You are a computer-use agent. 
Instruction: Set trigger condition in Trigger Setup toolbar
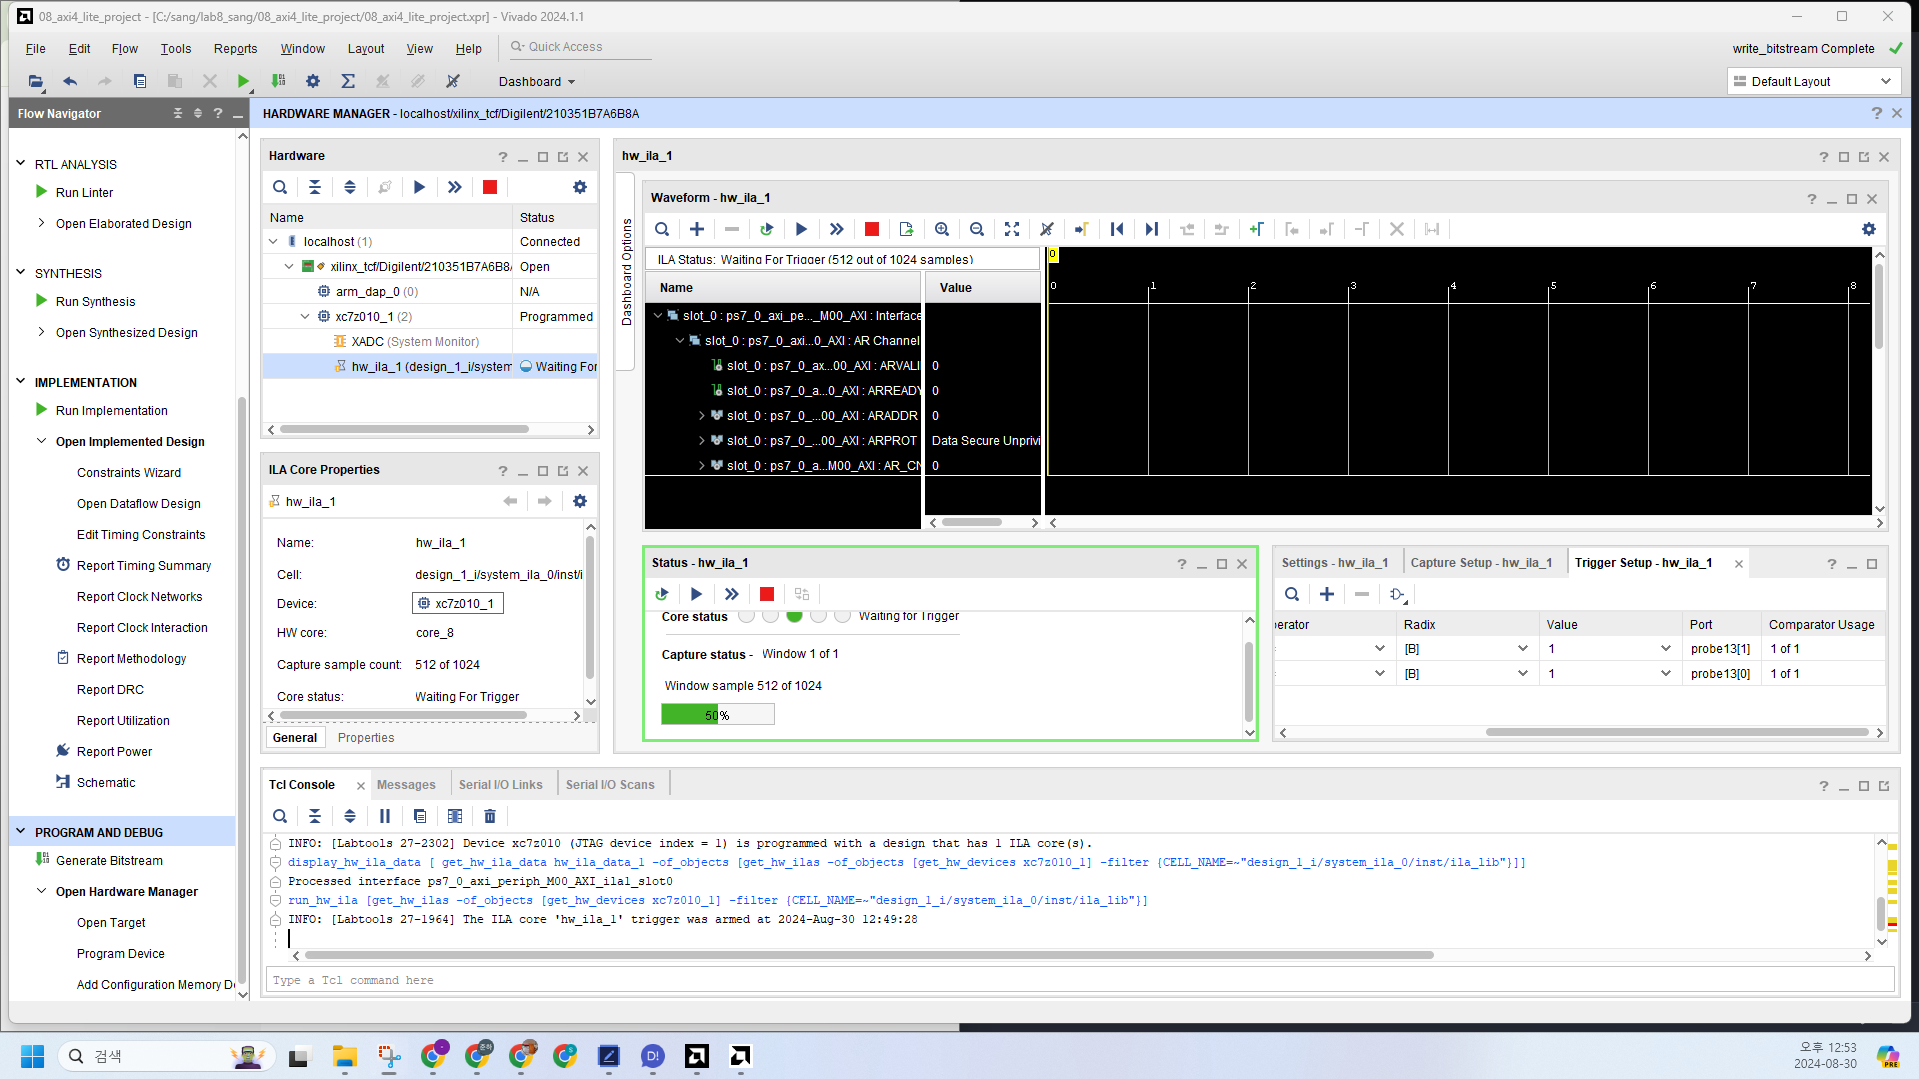click(1398, 594)
